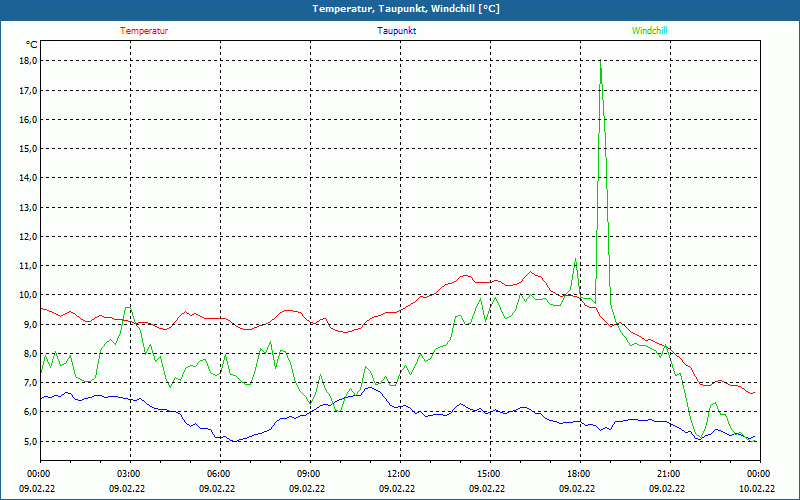Click the 9,0 y-axis value
Screen dimensions: 800x500
point(30,324)
